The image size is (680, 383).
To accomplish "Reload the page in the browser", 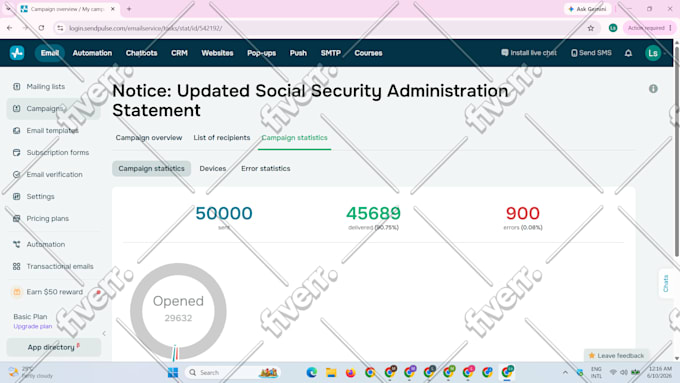I will pyautogui.click(x=41, y=28).
